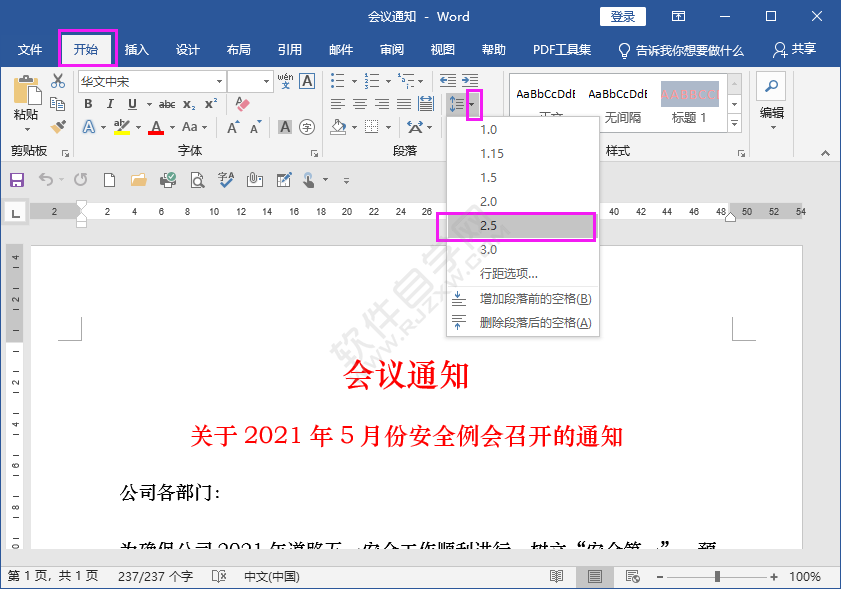Viewport: 841px width, 589px height.
Task: Toggle Underline formatting
Action: point(132,104)
